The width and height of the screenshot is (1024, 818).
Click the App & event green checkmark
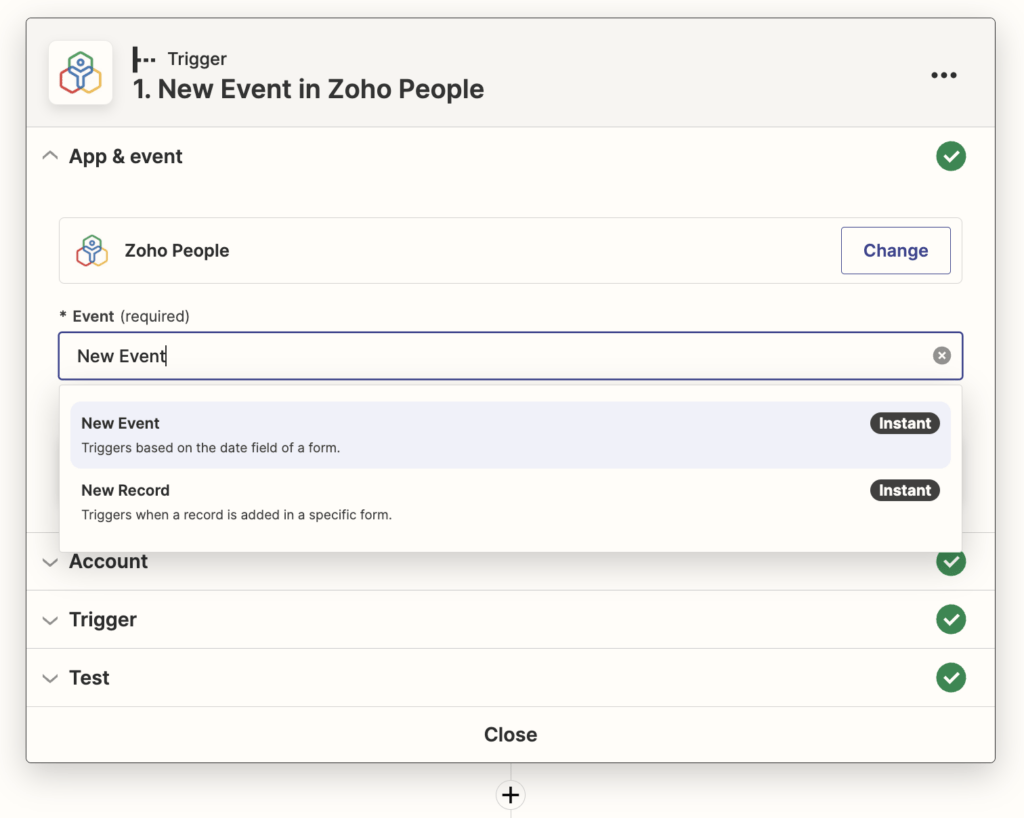[x=951, y=156]
